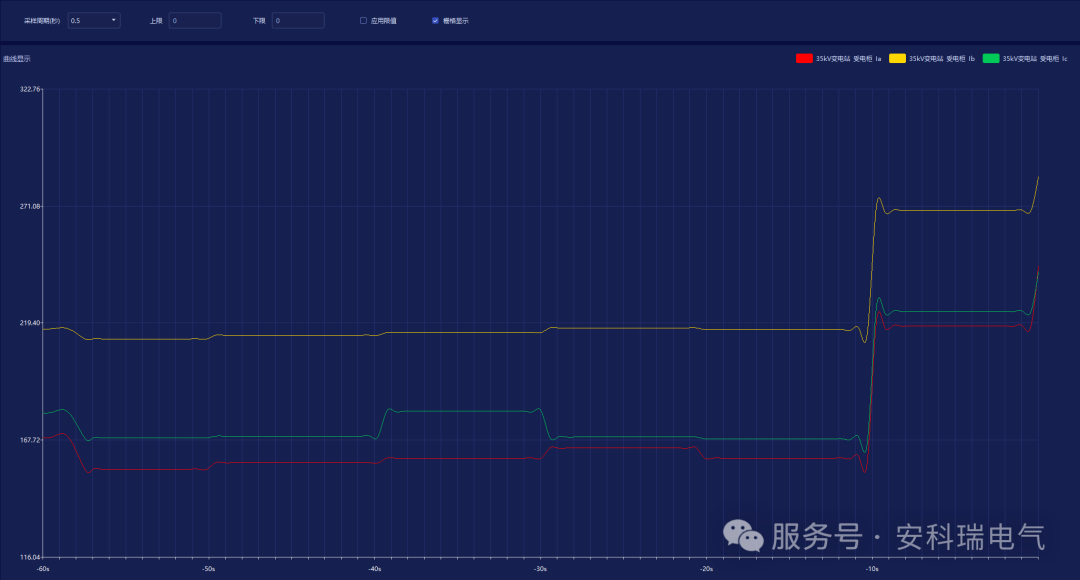Screen dimensions: 1080x580
Task: Click the 167.72 y-axis label
Action: click(30, 439)
